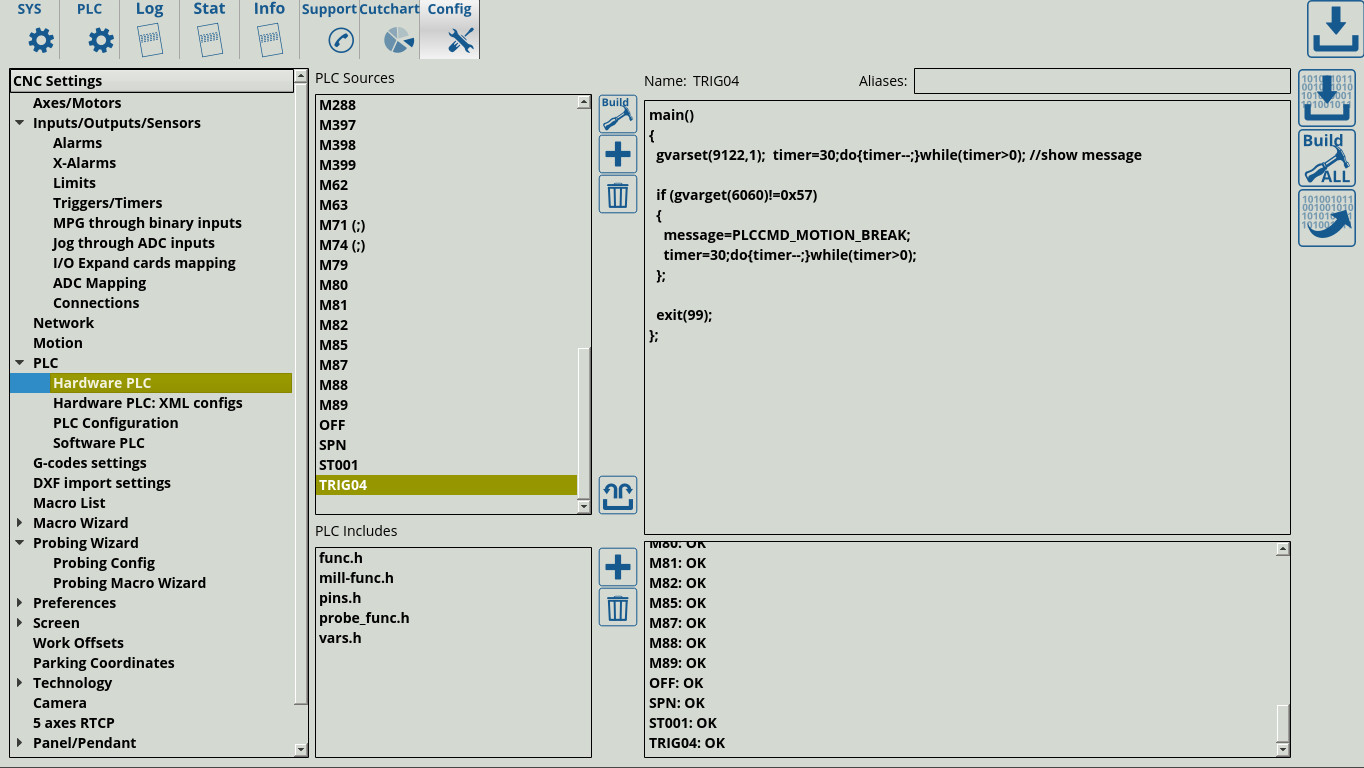Delete PLC include with trash icon
Image resolution: width=1364 pixels, height=768 pixels.
click(x=617, y=607)
